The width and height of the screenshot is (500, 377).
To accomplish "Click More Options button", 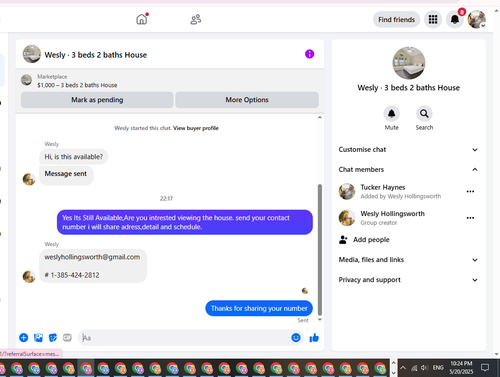I will point(247,100).
